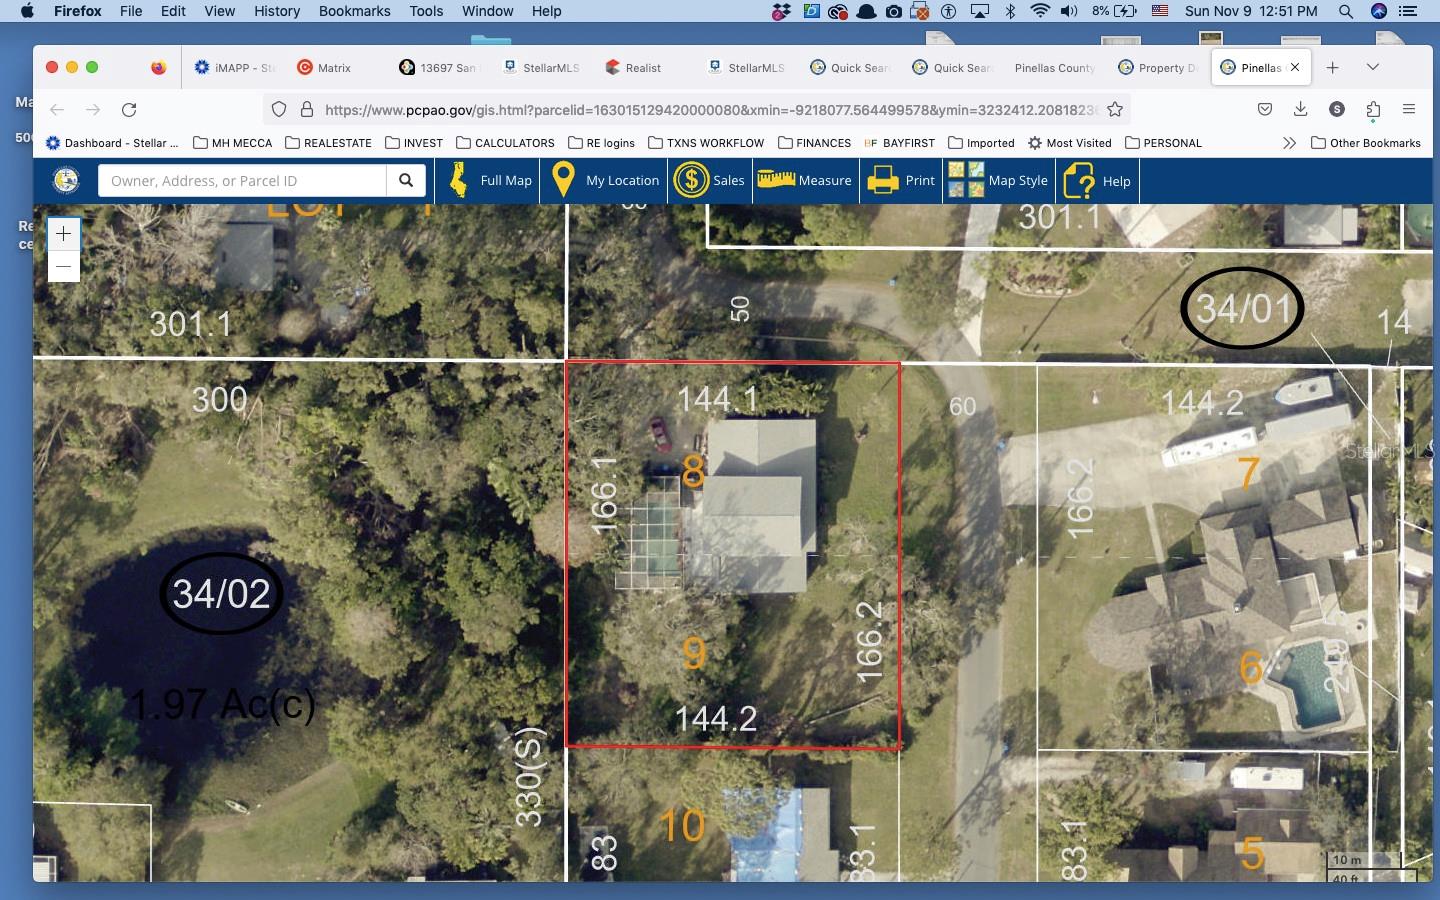Zoom in using the plus map control
The image size is (1440, 900).
tap(63, 233)
